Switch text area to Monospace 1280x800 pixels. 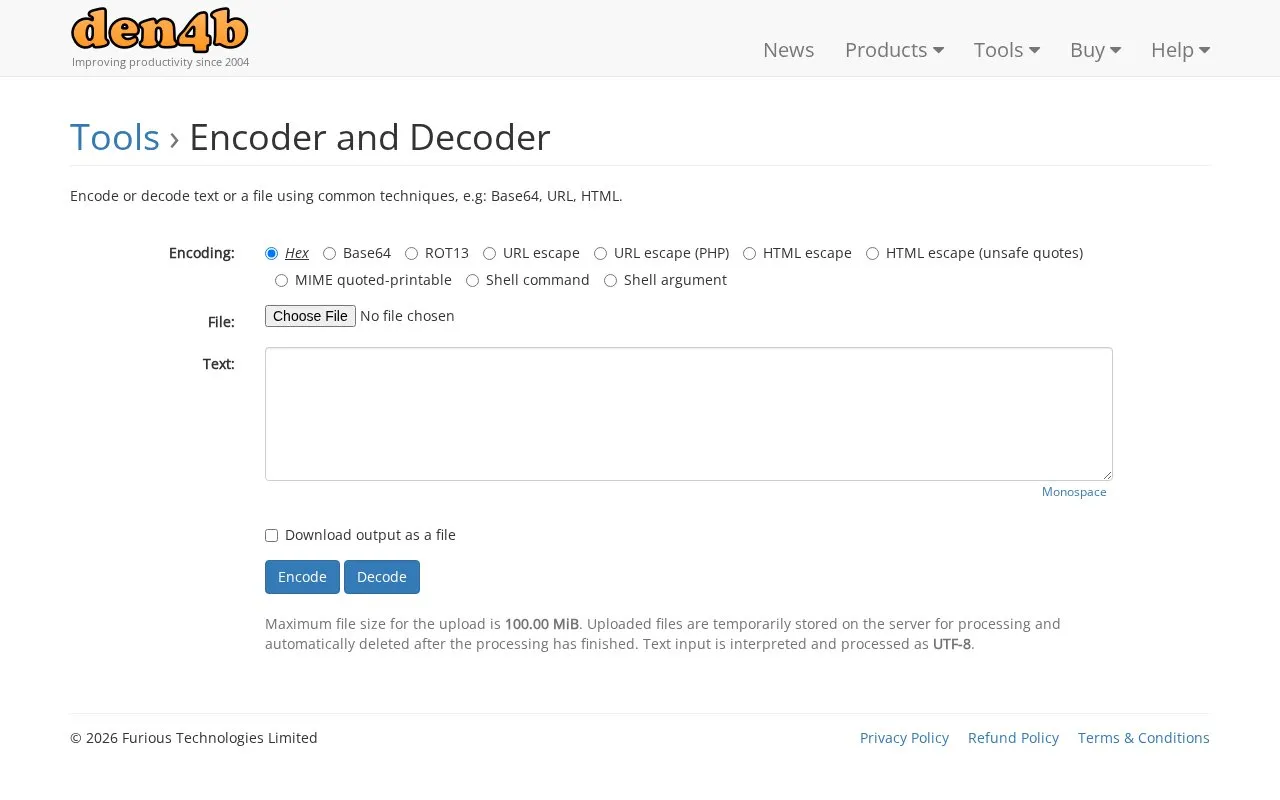(x=1074, y=492)
